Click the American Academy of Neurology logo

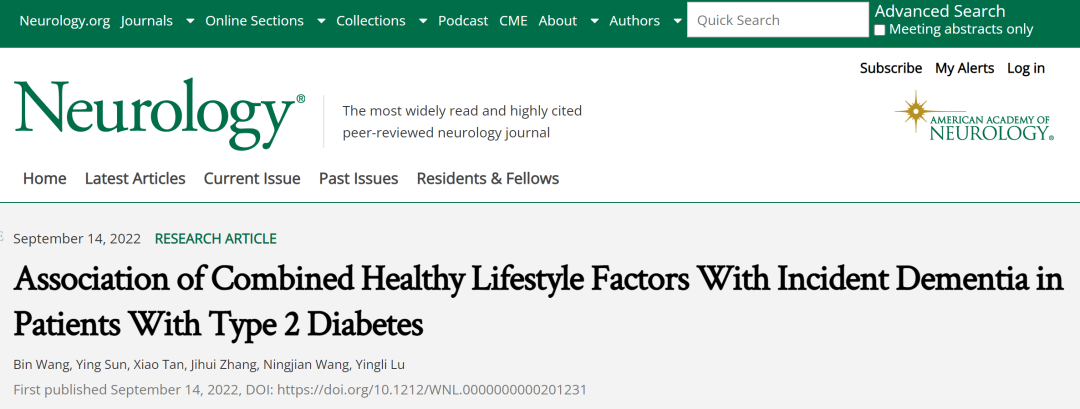[974, 116]
